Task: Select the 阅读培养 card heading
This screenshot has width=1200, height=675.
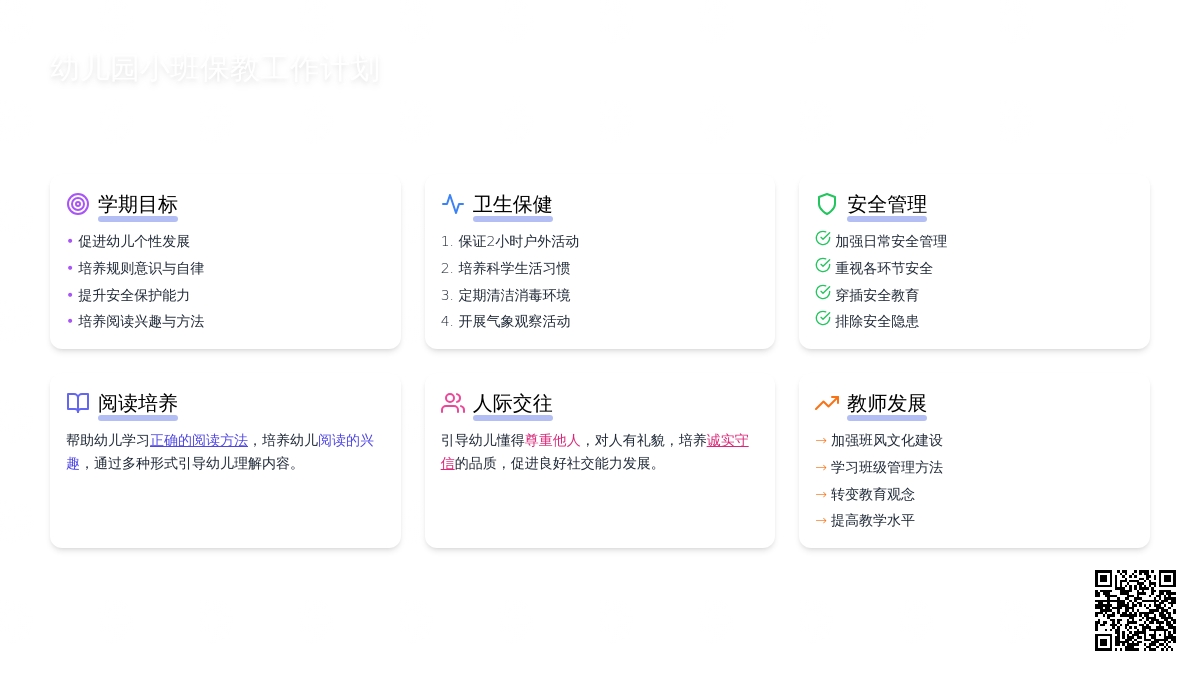Action: pos(138,404)
